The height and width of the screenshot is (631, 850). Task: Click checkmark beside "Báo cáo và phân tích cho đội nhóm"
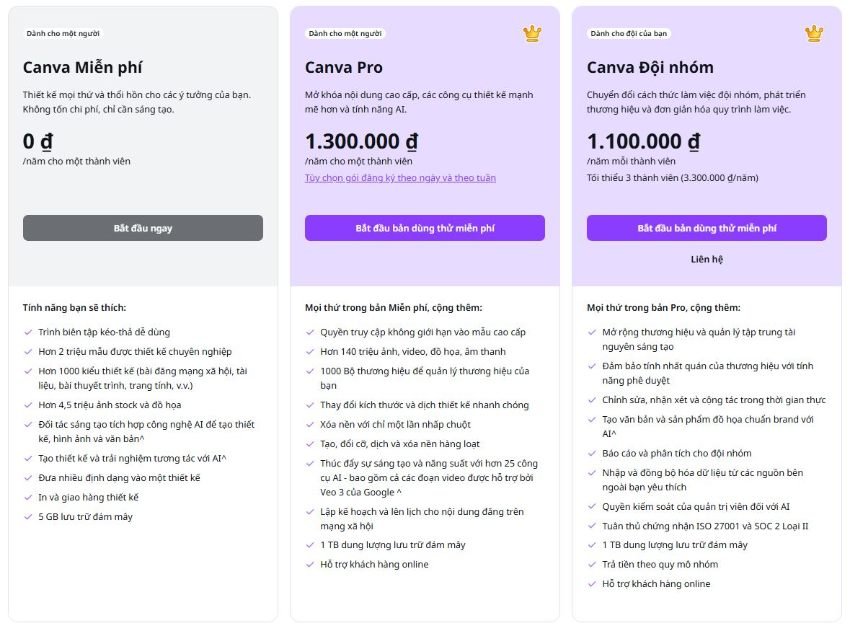tap(592, 453)
